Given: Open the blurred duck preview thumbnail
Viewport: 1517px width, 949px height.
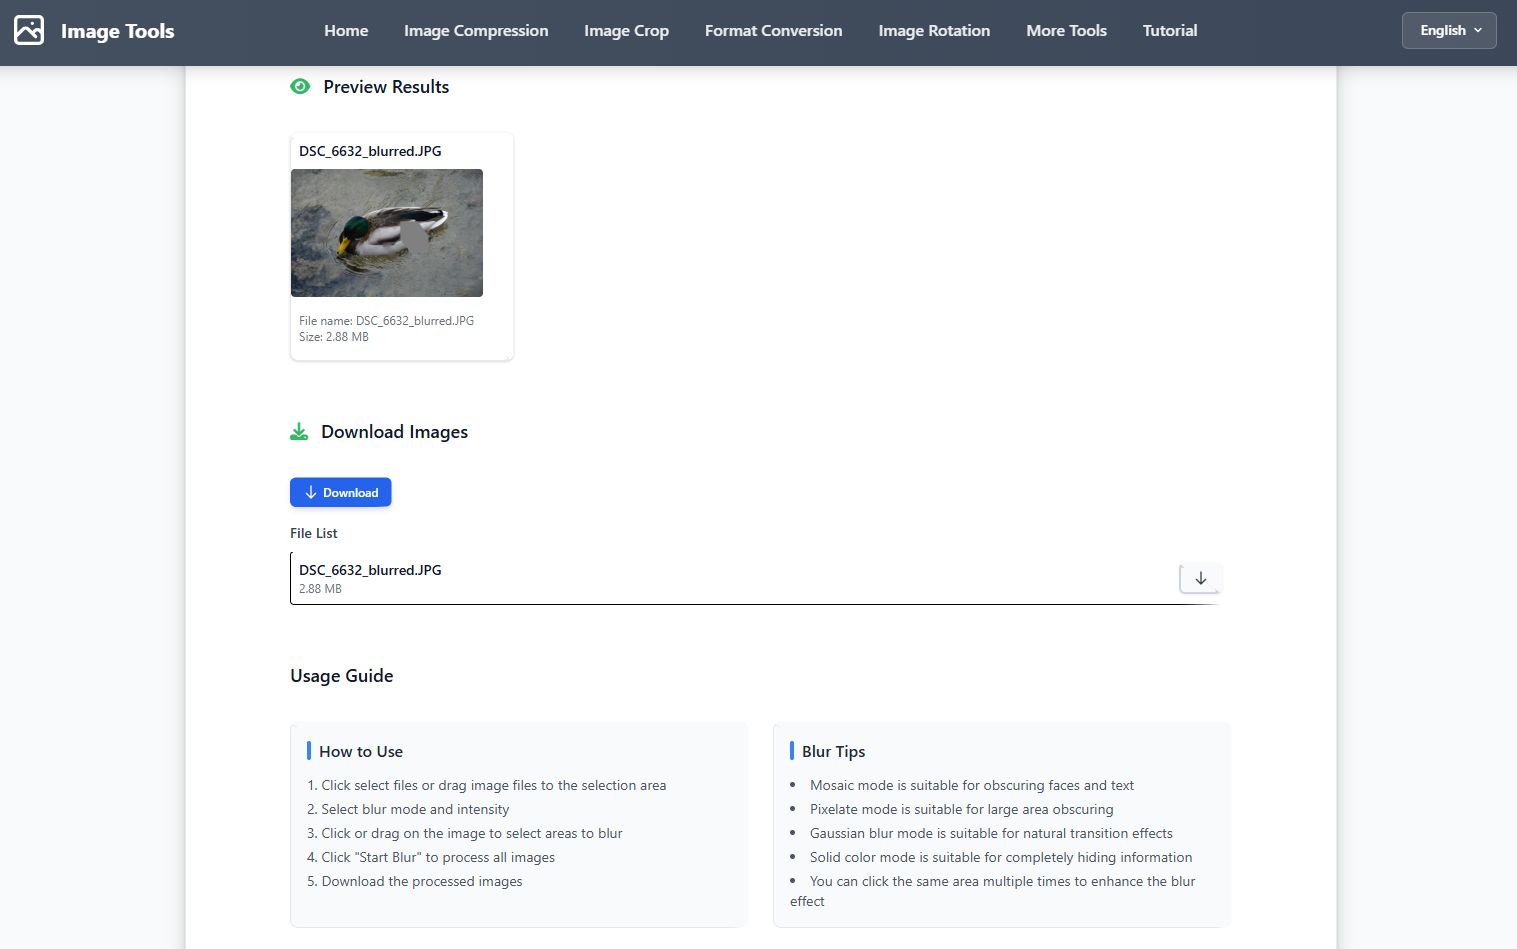Looking at the screenshot, I should [387, 233].
